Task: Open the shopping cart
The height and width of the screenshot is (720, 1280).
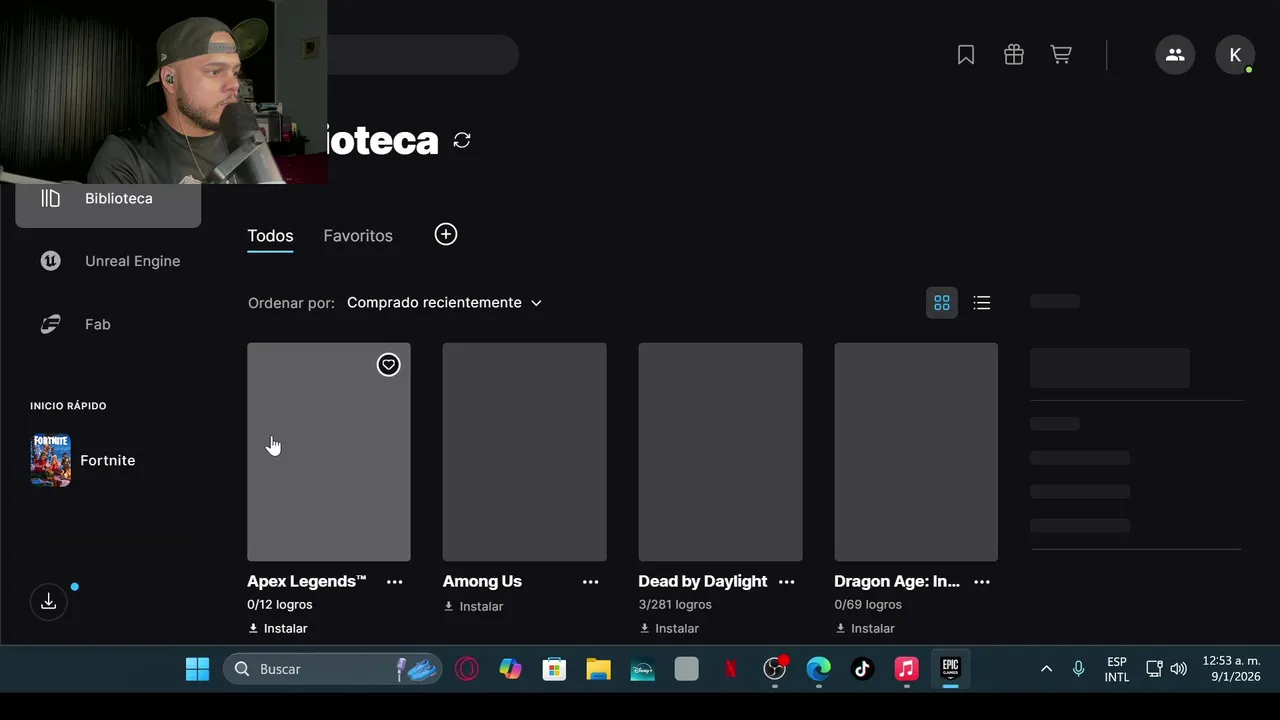Action: (x=1061, y=55)
